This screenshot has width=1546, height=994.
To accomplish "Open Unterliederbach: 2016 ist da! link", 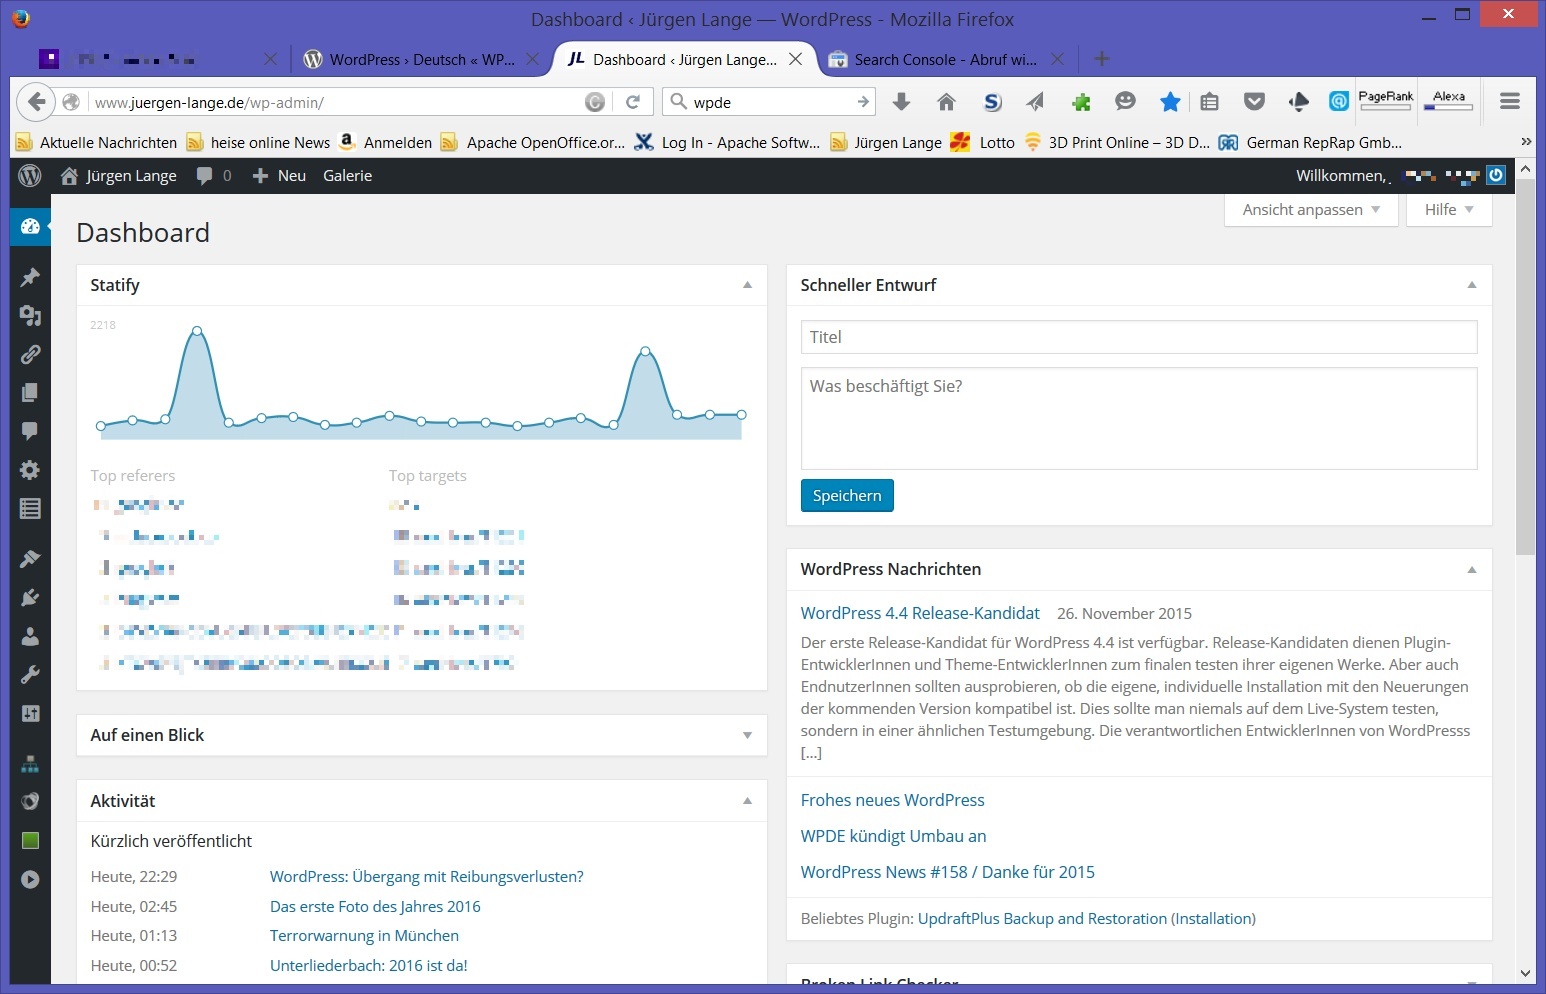I will [x=368, y=965].
